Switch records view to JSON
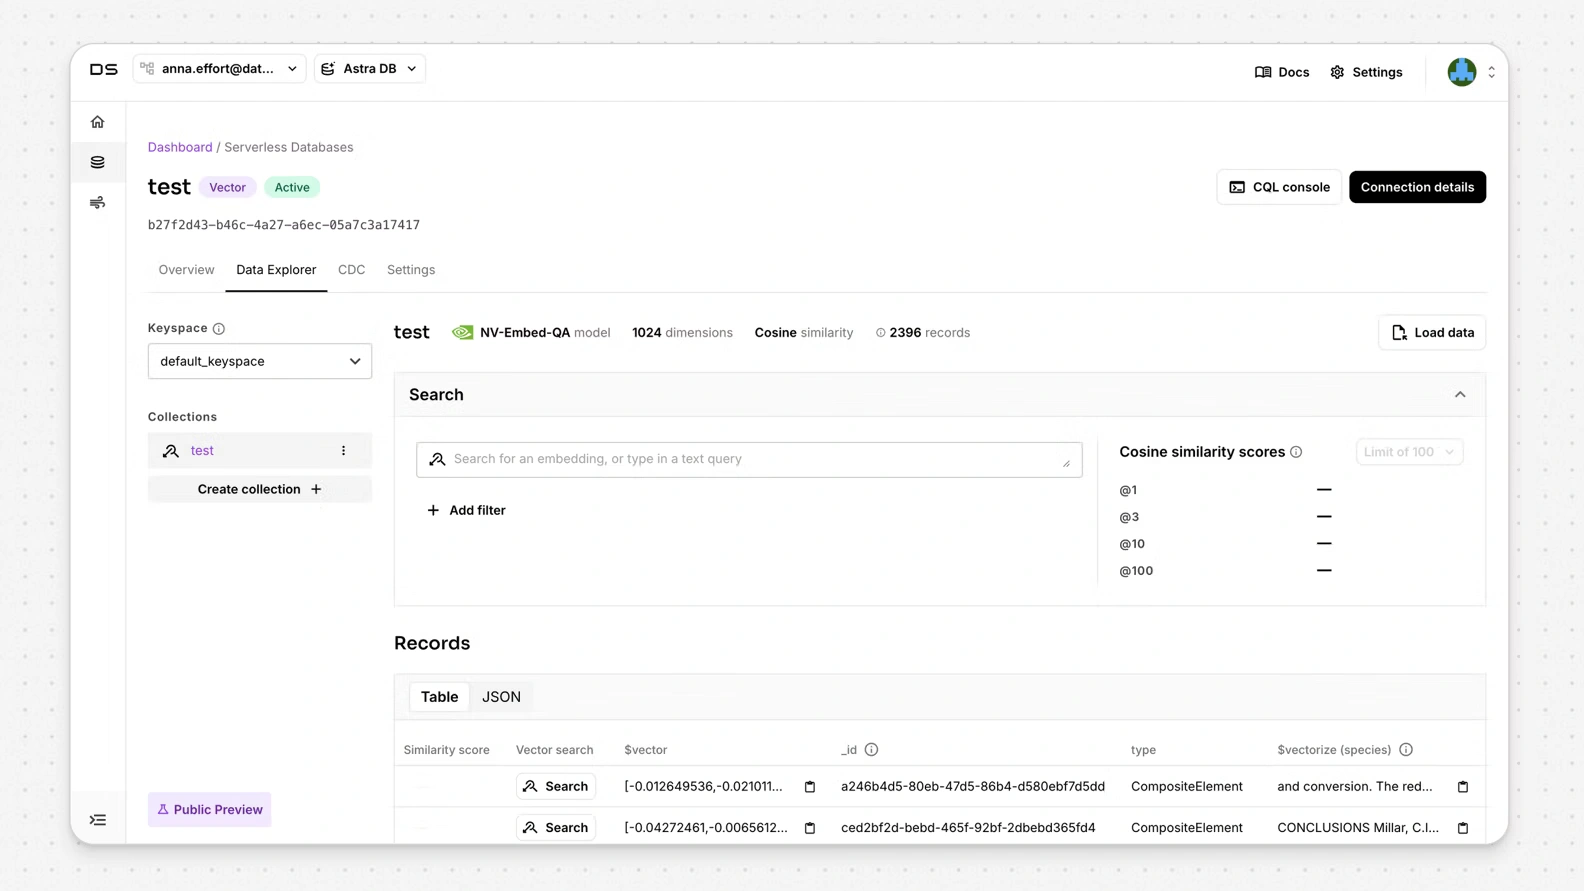This screenshot has height=891, width=1584. pos(501,697)
